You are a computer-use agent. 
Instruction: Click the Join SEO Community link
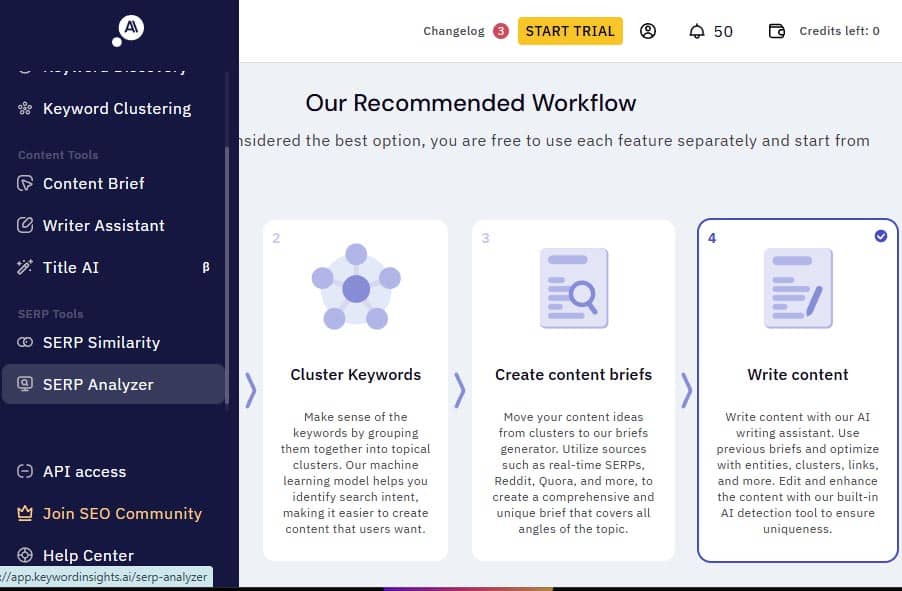click(122, 514)
